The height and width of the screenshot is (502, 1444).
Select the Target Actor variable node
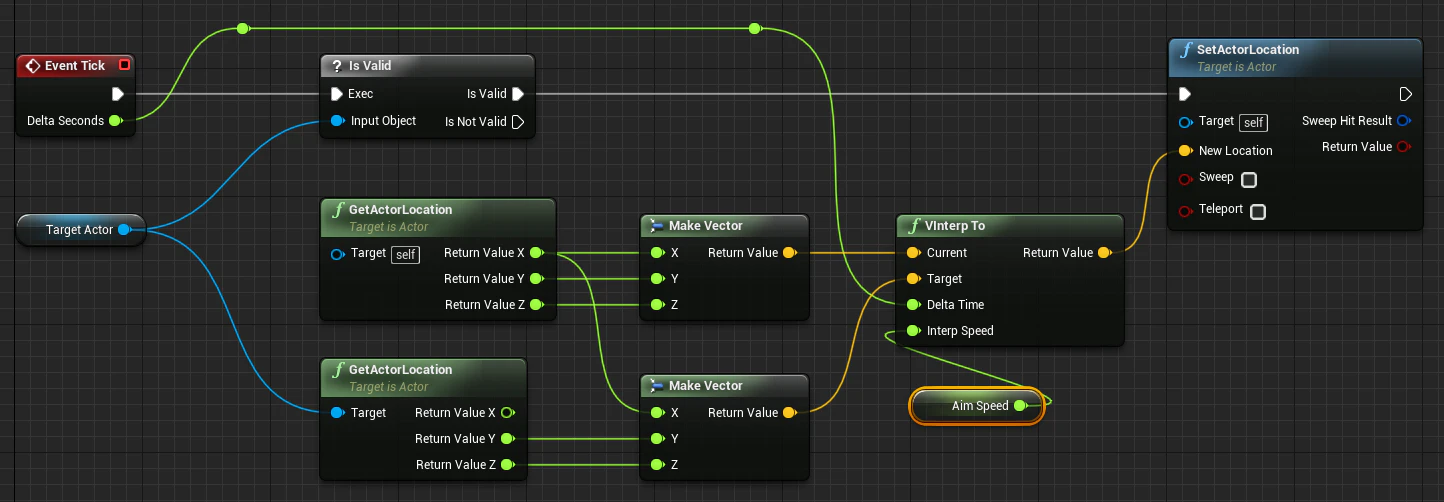(x=80, y=230)
